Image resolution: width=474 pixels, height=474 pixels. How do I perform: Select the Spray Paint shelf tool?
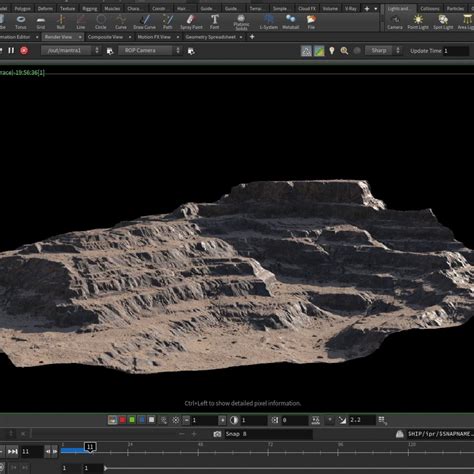pos(191,22)
